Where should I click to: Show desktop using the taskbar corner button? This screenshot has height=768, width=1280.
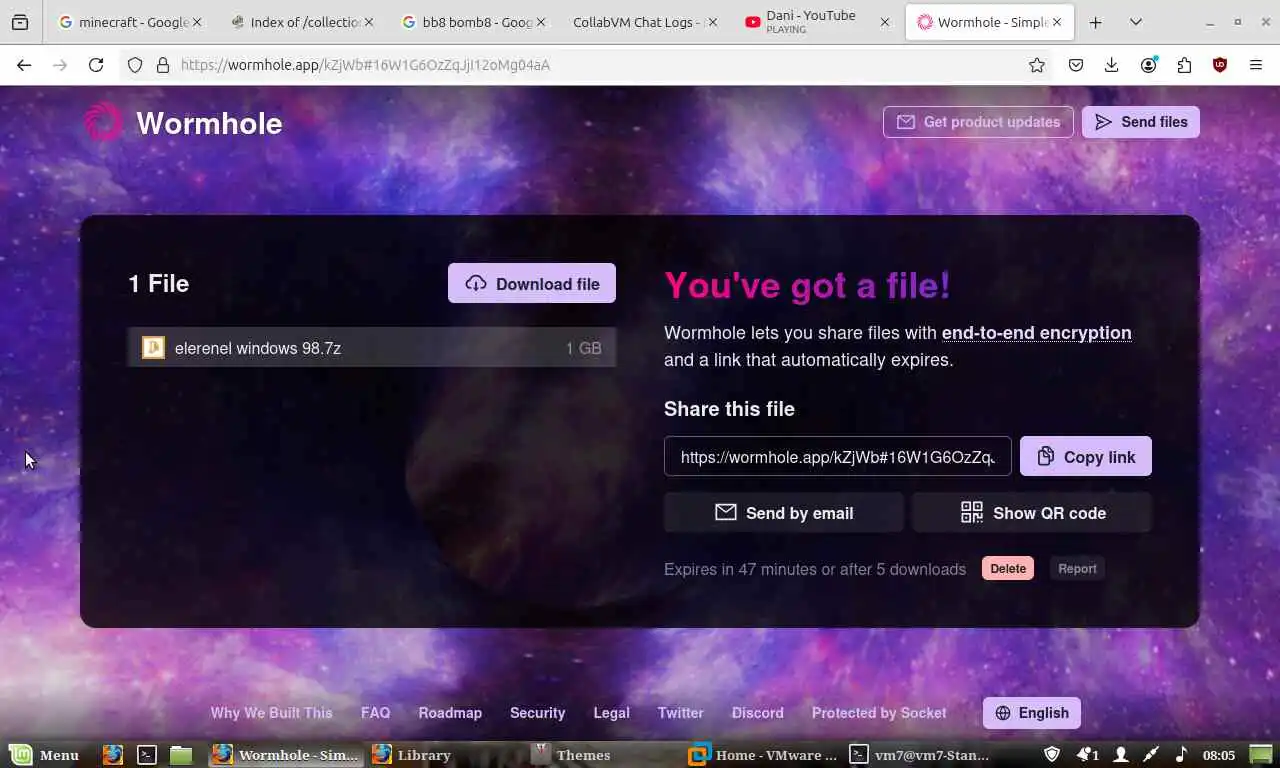pyautogui.click(x=1260, y=755)
